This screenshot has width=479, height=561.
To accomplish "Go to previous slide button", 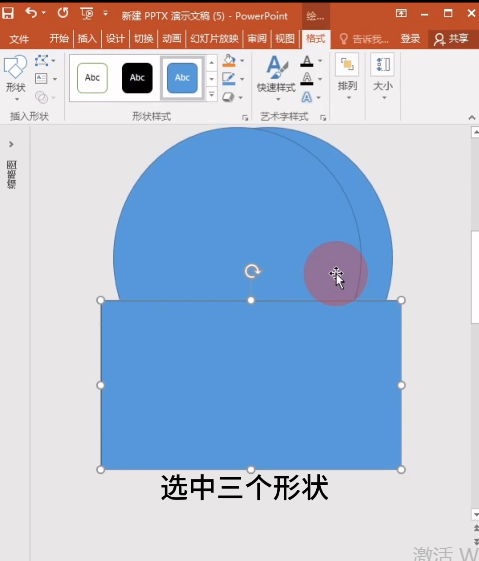I will (x=476, y=528).
